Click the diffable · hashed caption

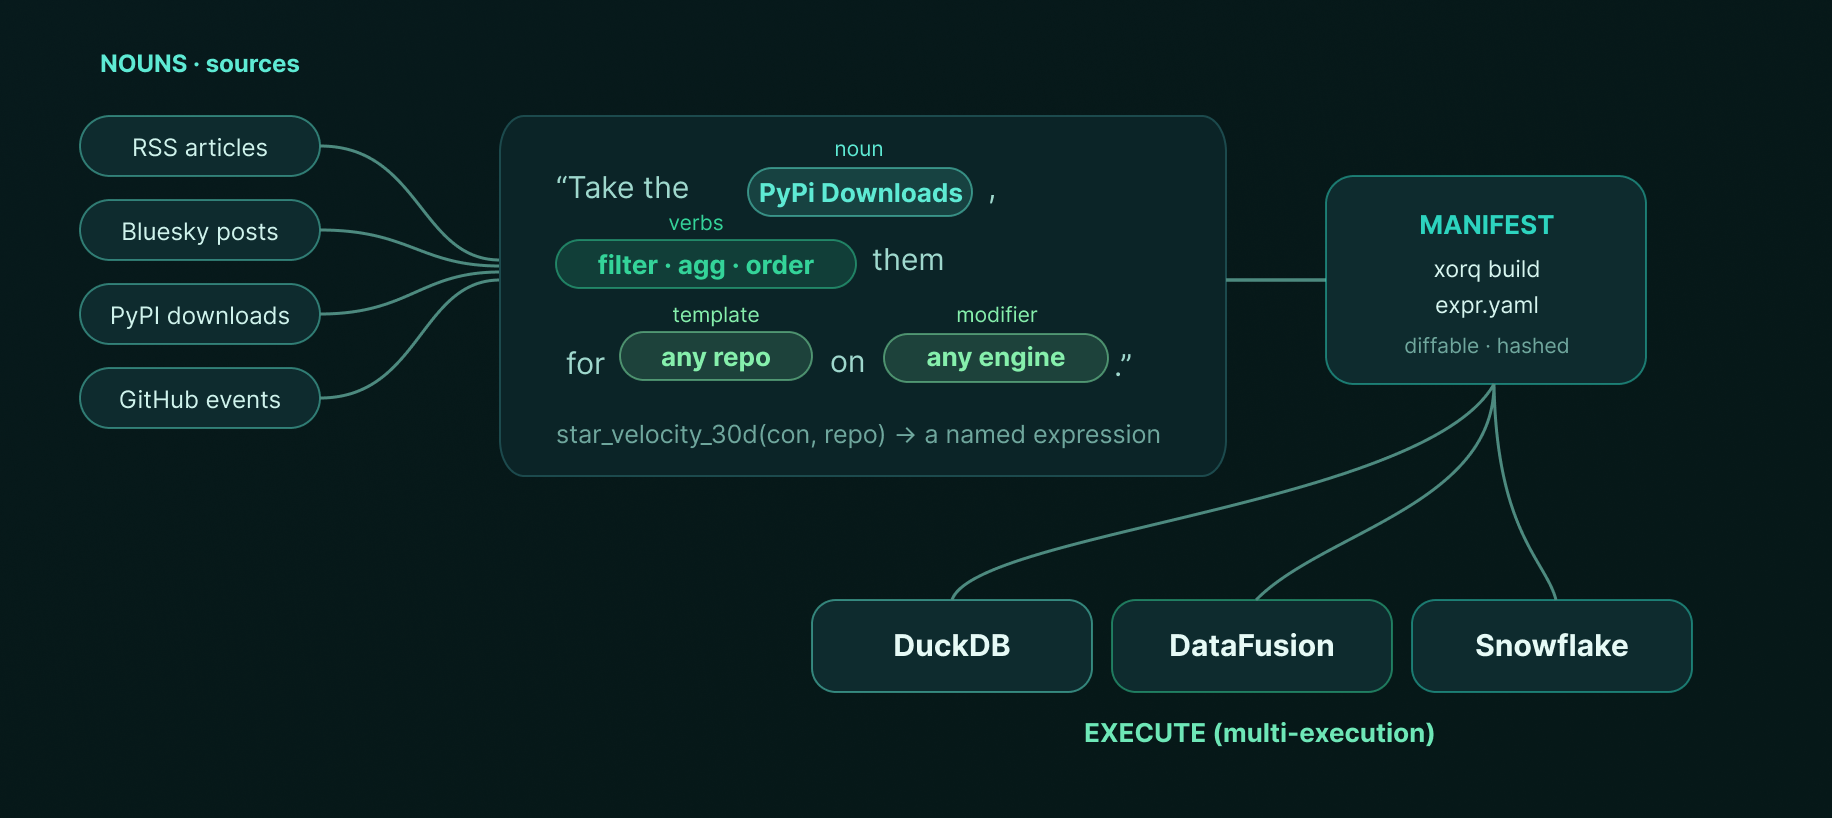pyautogui.click(x=1486, y=346)
